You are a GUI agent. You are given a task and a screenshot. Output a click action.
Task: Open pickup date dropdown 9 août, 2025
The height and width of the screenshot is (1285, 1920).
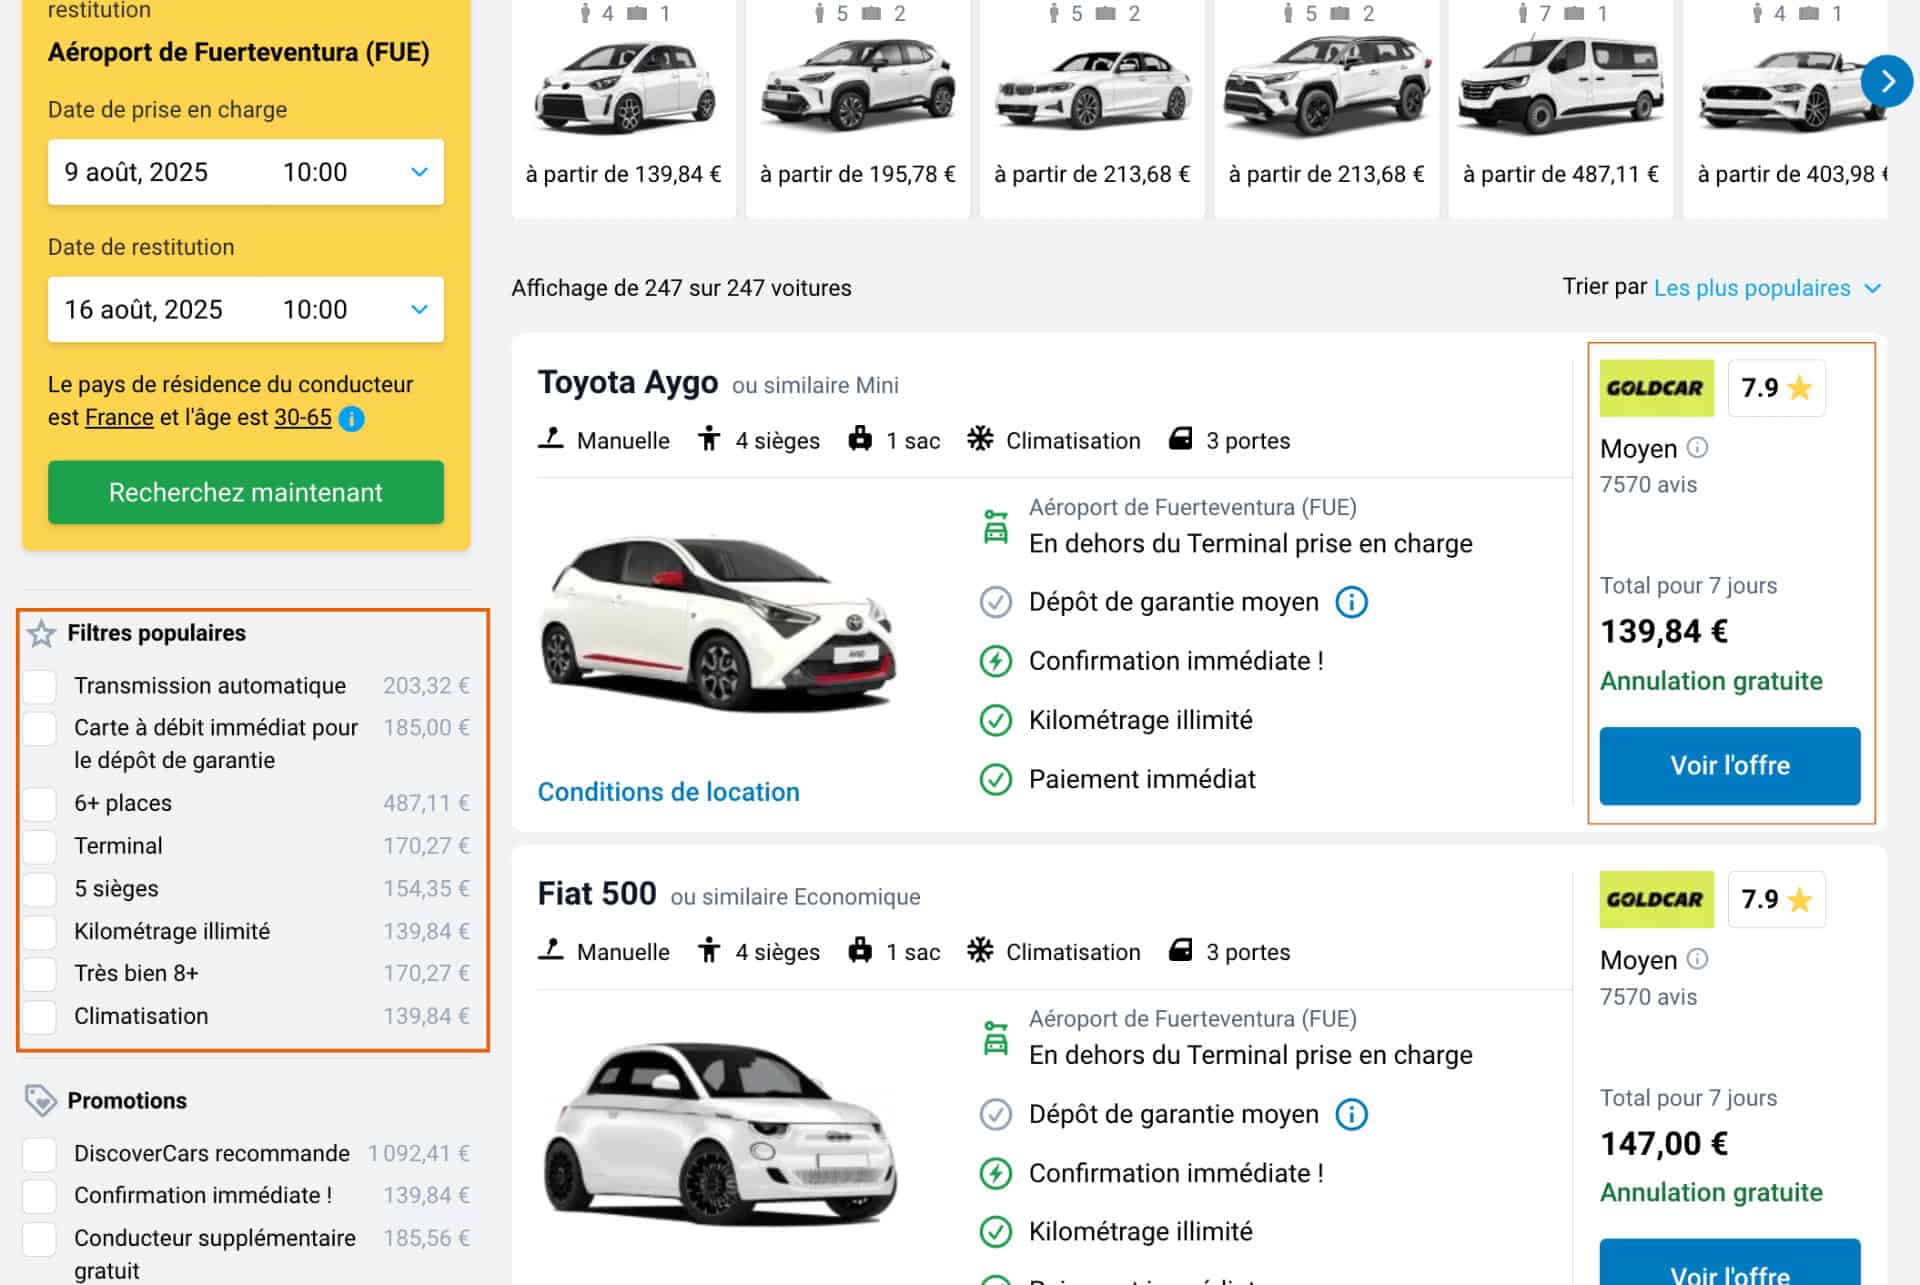point(246,172)
